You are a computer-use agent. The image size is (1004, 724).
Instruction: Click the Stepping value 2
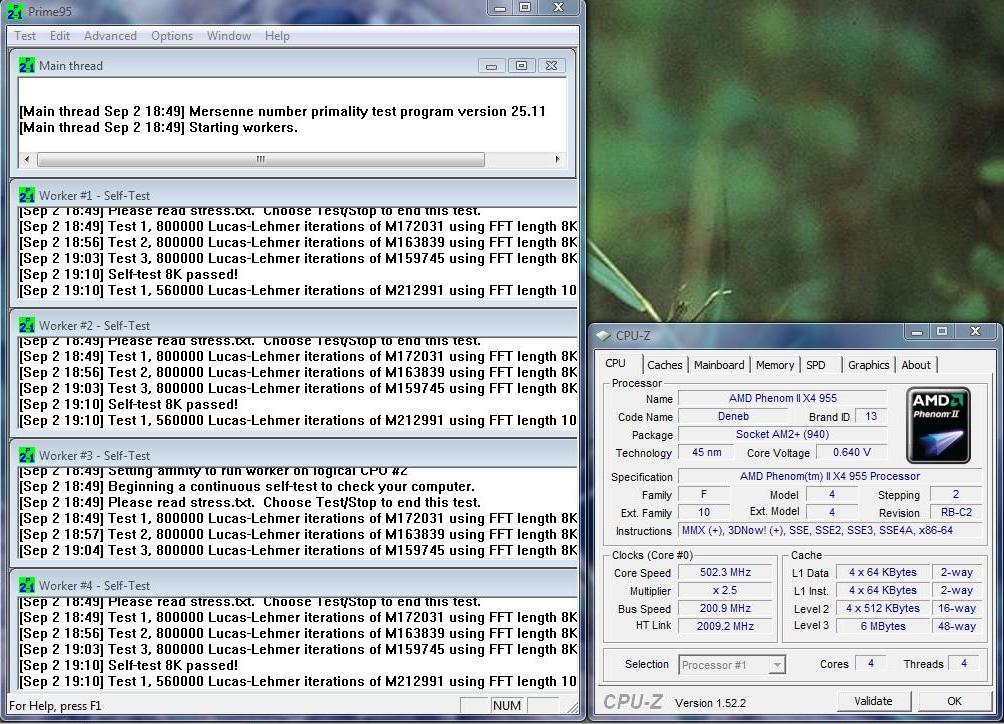click(956, 495)
